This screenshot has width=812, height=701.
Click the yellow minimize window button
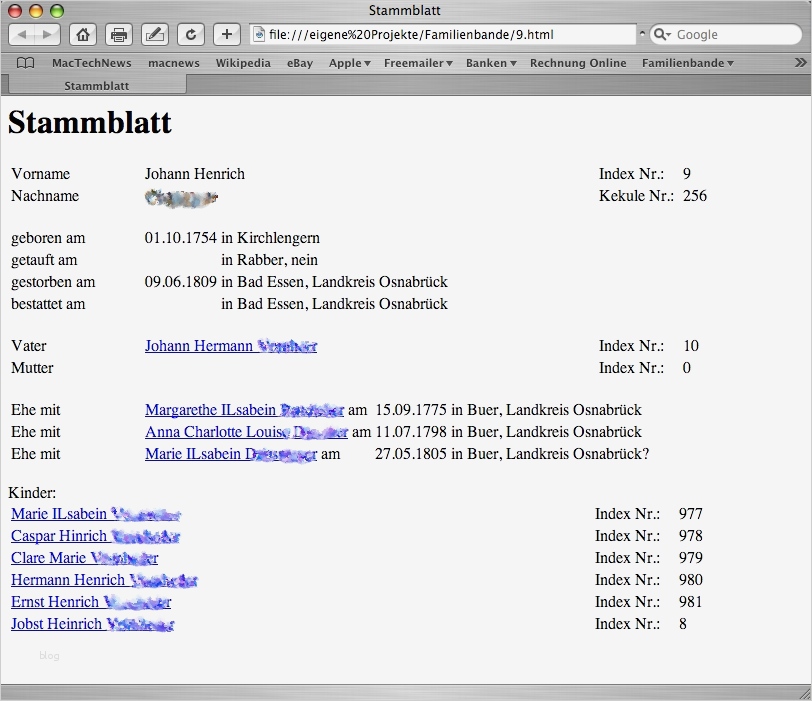(x=36, y=10)
